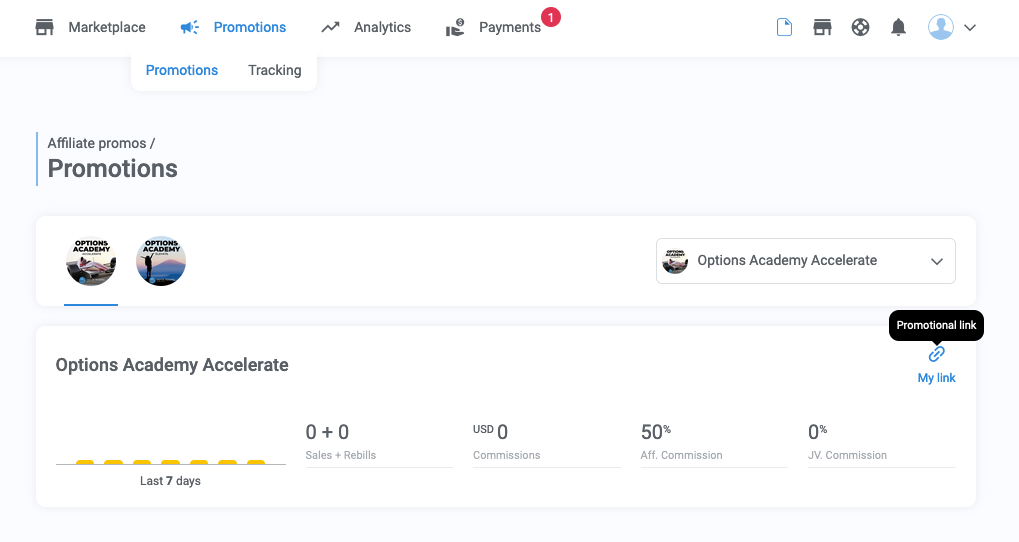Click the Payments hand coin icon

[455, 28]
